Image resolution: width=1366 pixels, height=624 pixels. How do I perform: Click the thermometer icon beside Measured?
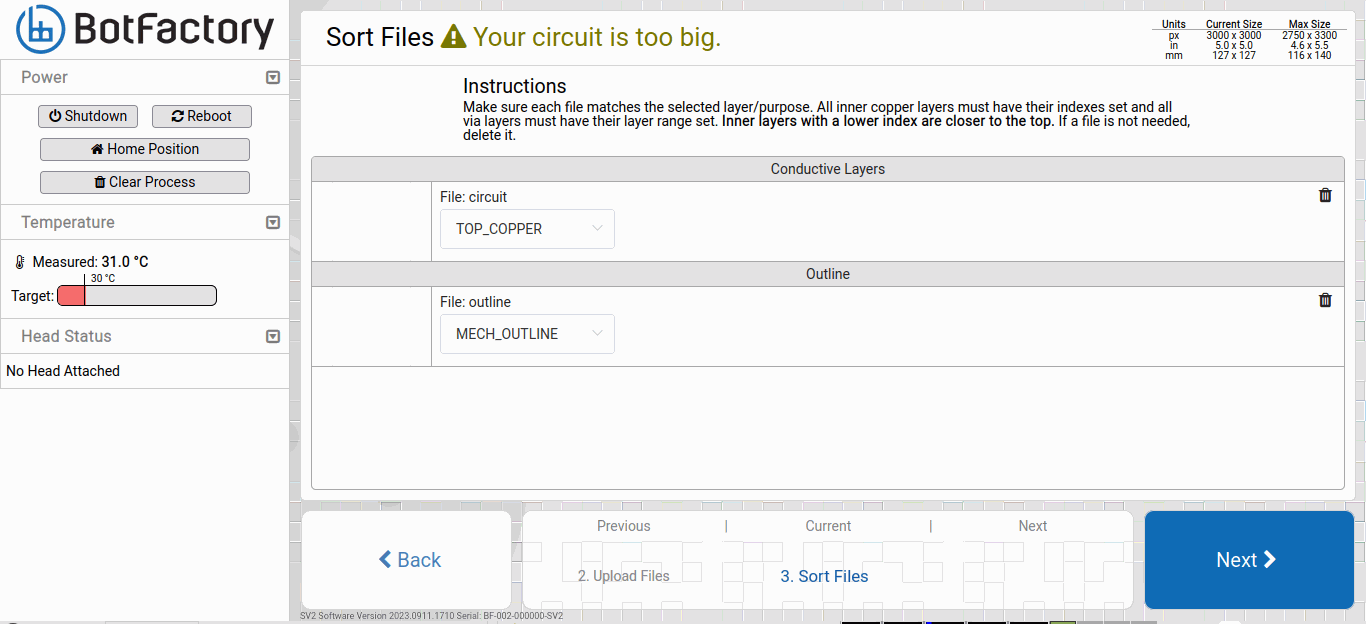(x=20, y=262)
